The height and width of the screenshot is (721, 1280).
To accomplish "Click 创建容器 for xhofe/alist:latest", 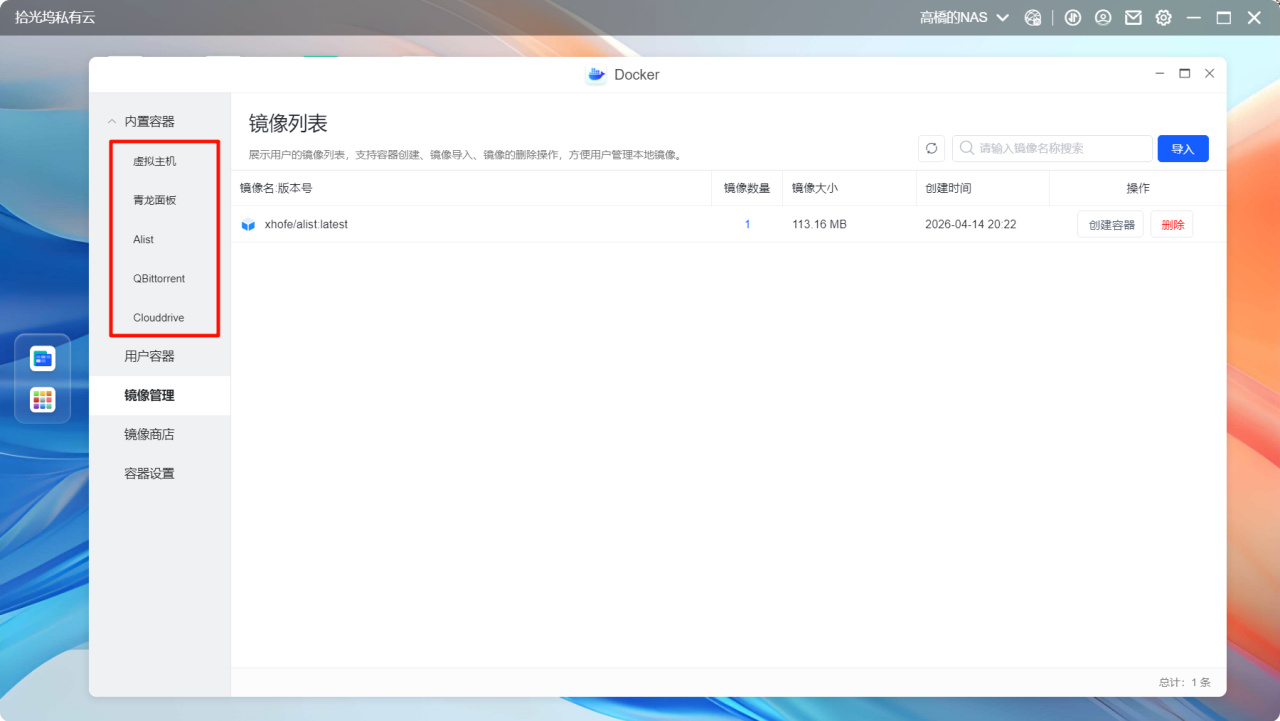I will (x=1110, y=225).
